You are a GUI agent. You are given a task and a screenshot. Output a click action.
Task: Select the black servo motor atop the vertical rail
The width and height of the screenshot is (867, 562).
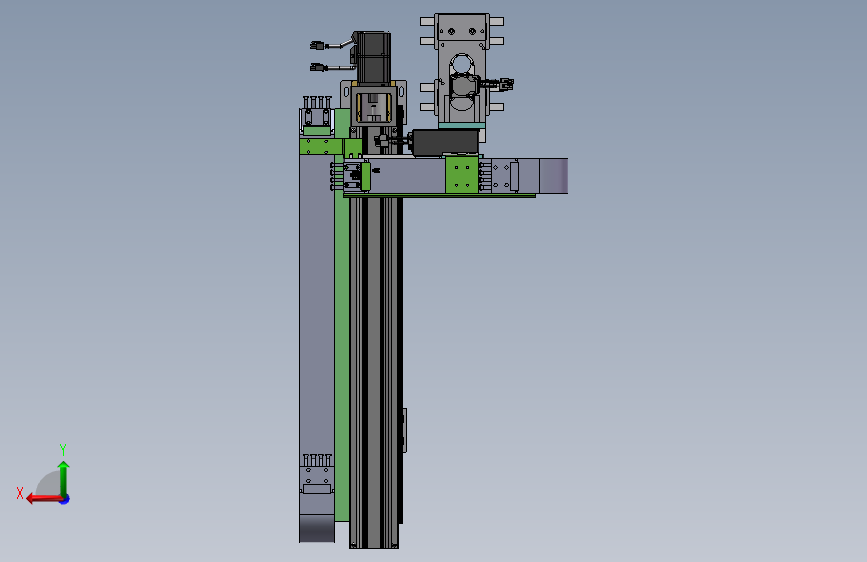[372, 58]
